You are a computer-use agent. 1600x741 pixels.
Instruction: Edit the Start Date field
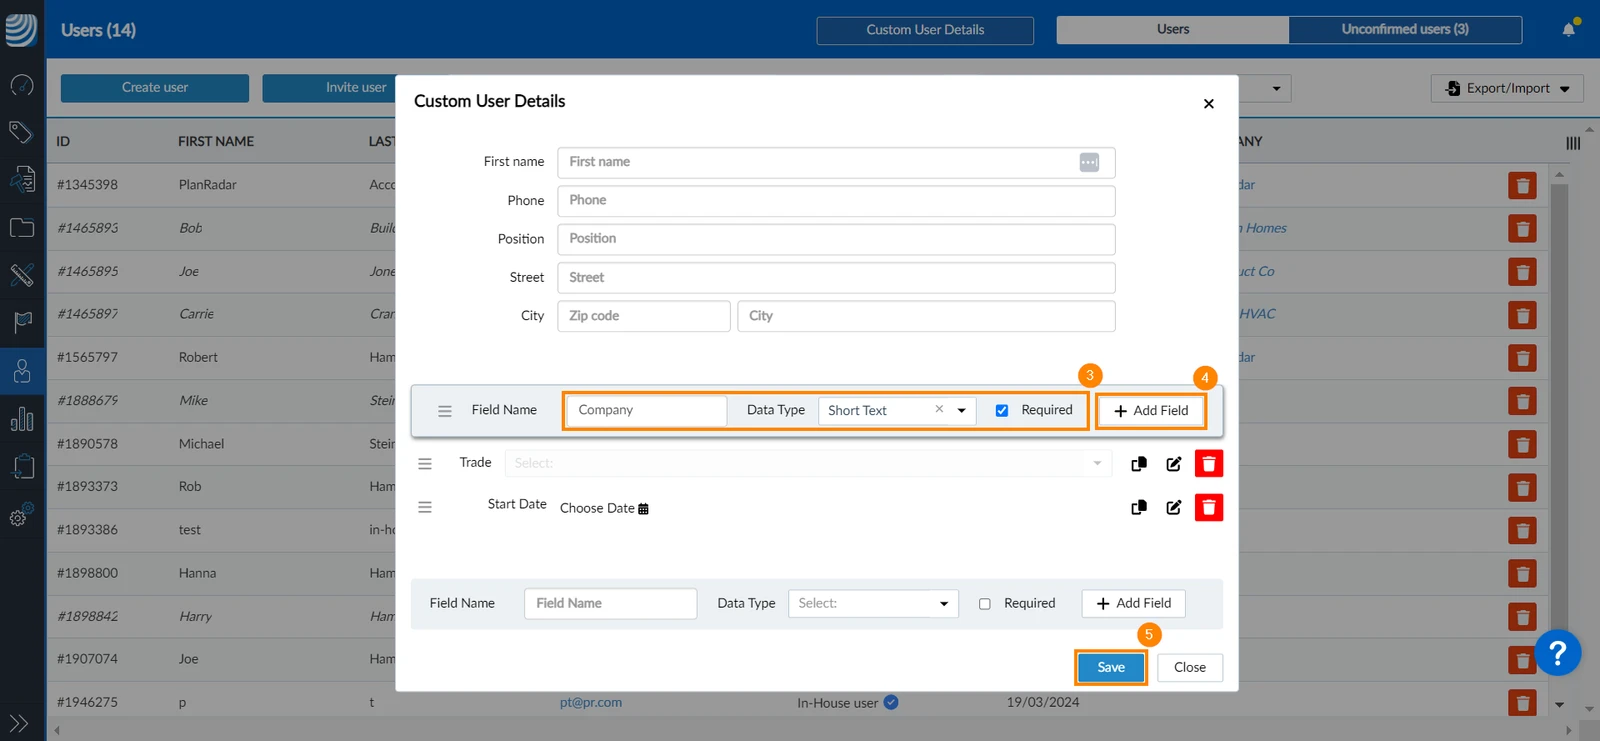tap(1174, 507)
